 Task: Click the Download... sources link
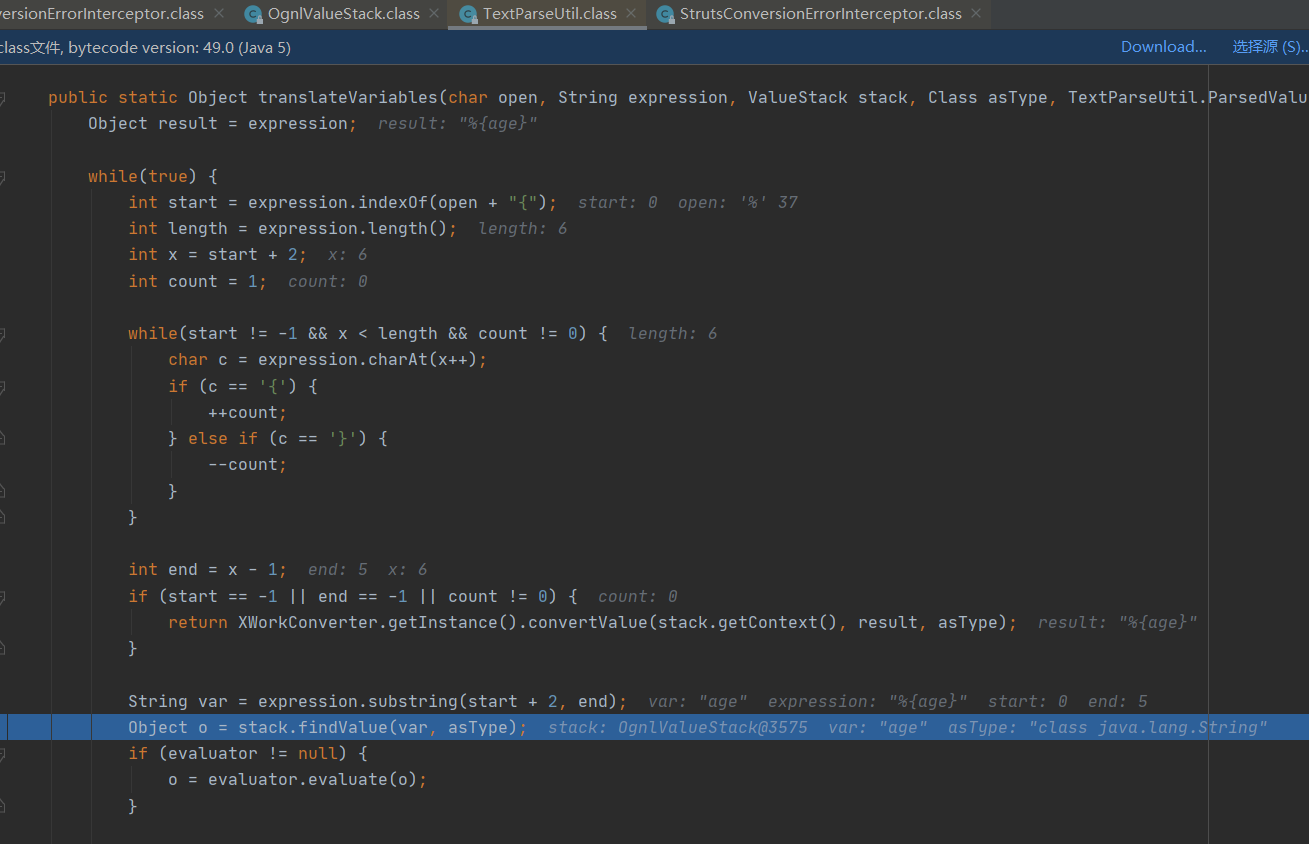pos(1163,47)
